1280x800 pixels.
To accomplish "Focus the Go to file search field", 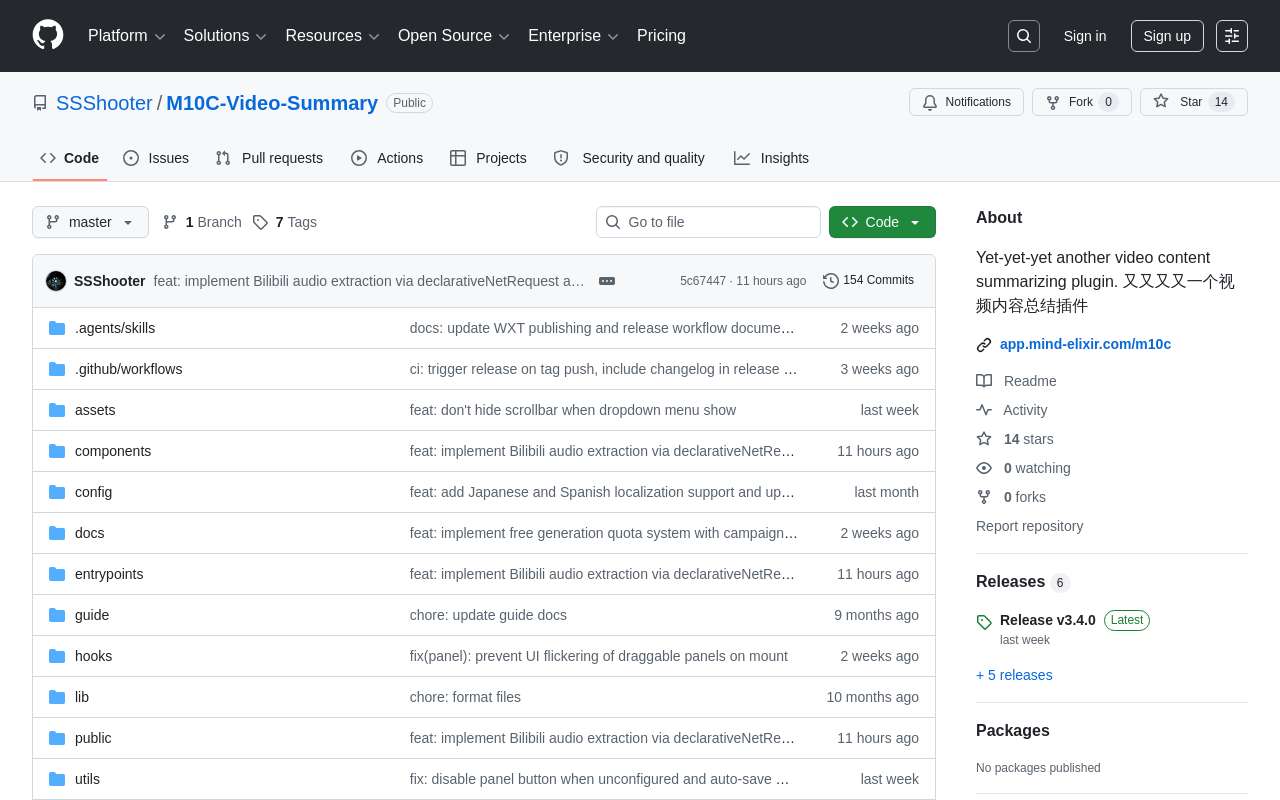I will 708,222.
